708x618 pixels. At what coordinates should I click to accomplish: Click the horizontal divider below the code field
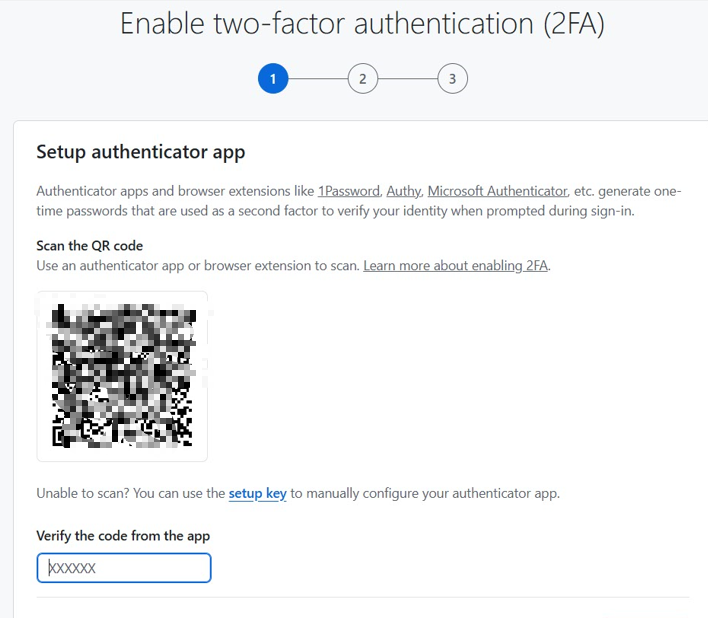tap(362, 598)
